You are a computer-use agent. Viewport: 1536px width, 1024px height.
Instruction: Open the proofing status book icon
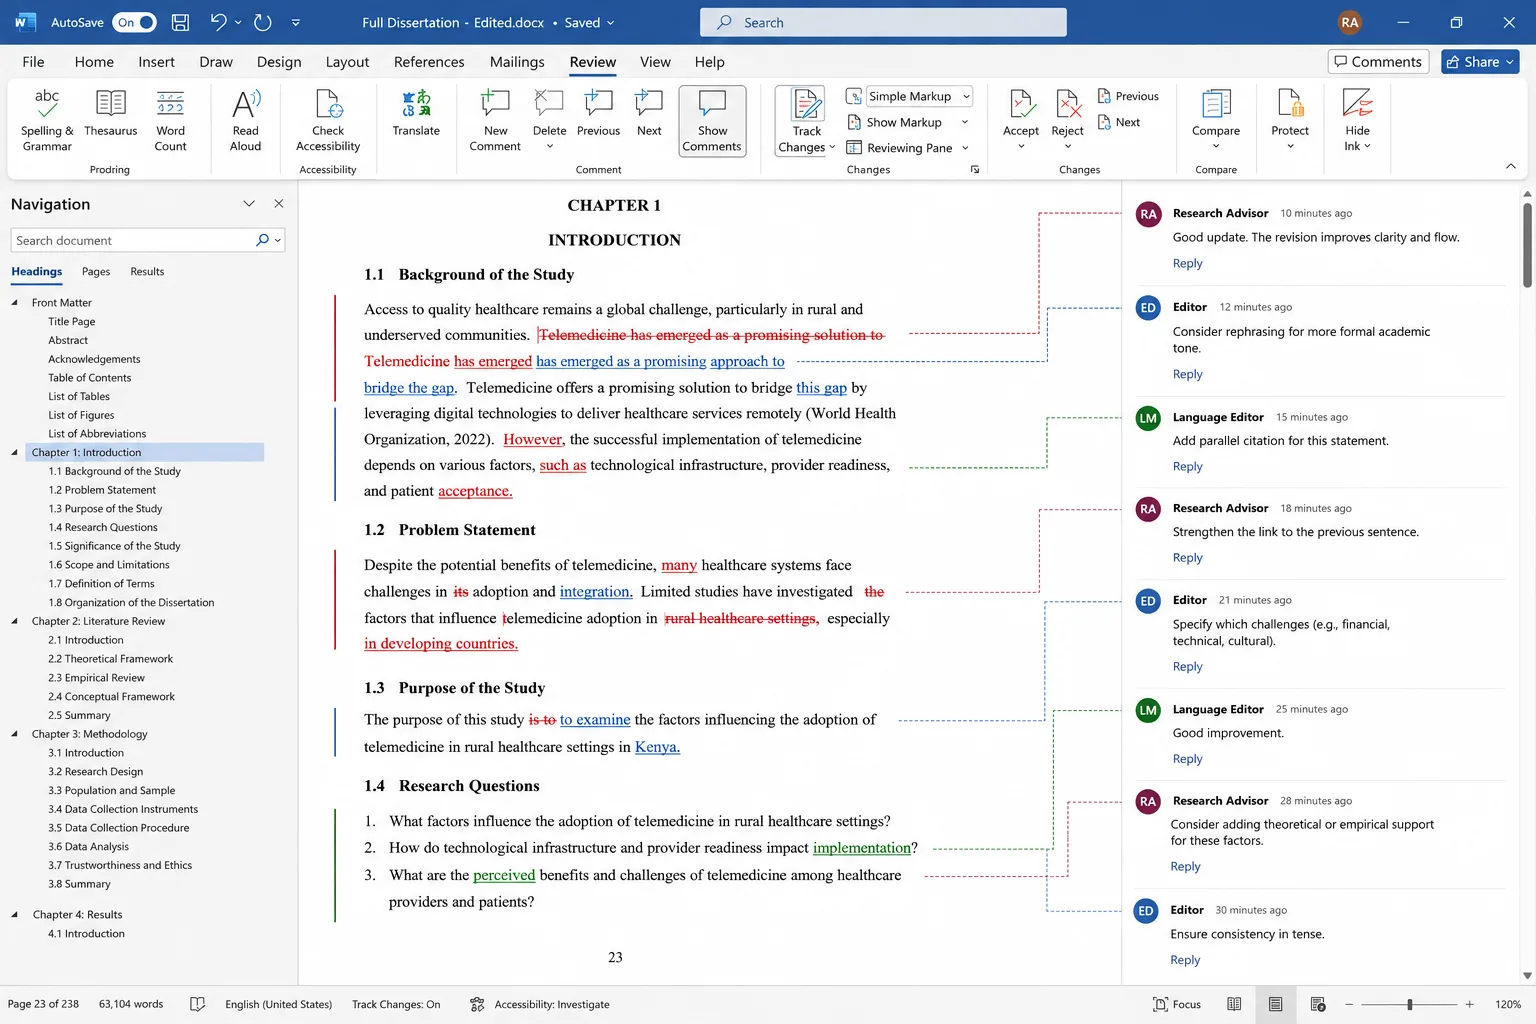coord(197,1004)
